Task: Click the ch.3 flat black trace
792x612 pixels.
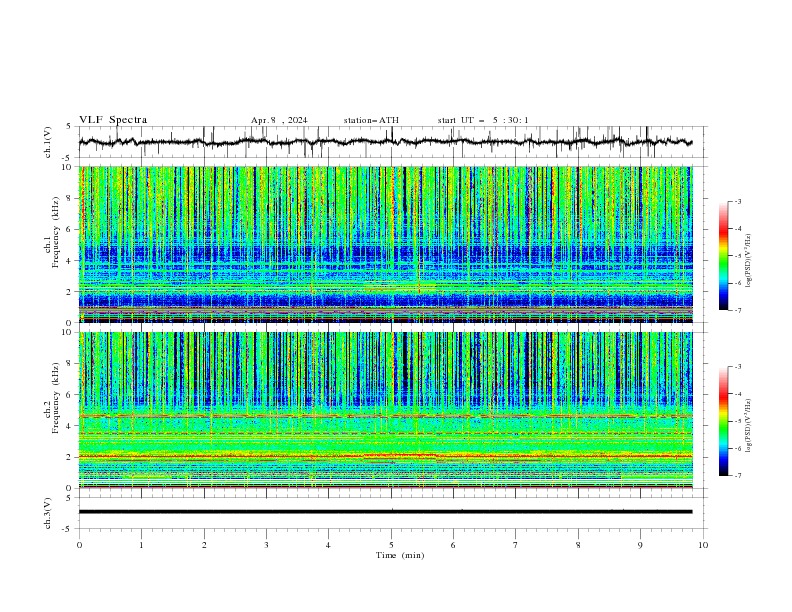Action: 386,512
